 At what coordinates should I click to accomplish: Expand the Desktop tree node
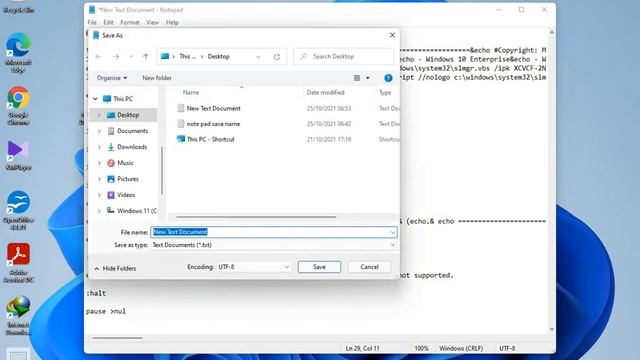[99, 115]
